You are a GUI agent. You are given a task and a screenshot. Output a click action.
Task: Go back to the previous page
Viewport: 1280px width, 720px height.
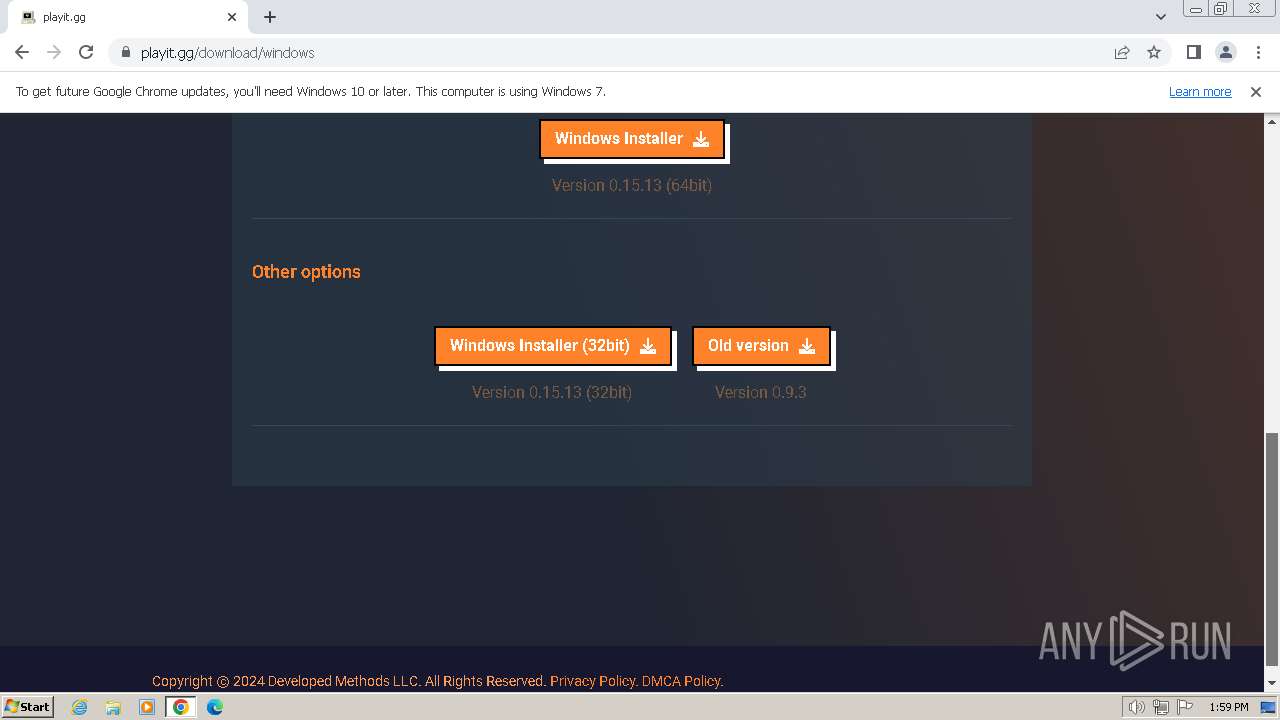(22, 52)
